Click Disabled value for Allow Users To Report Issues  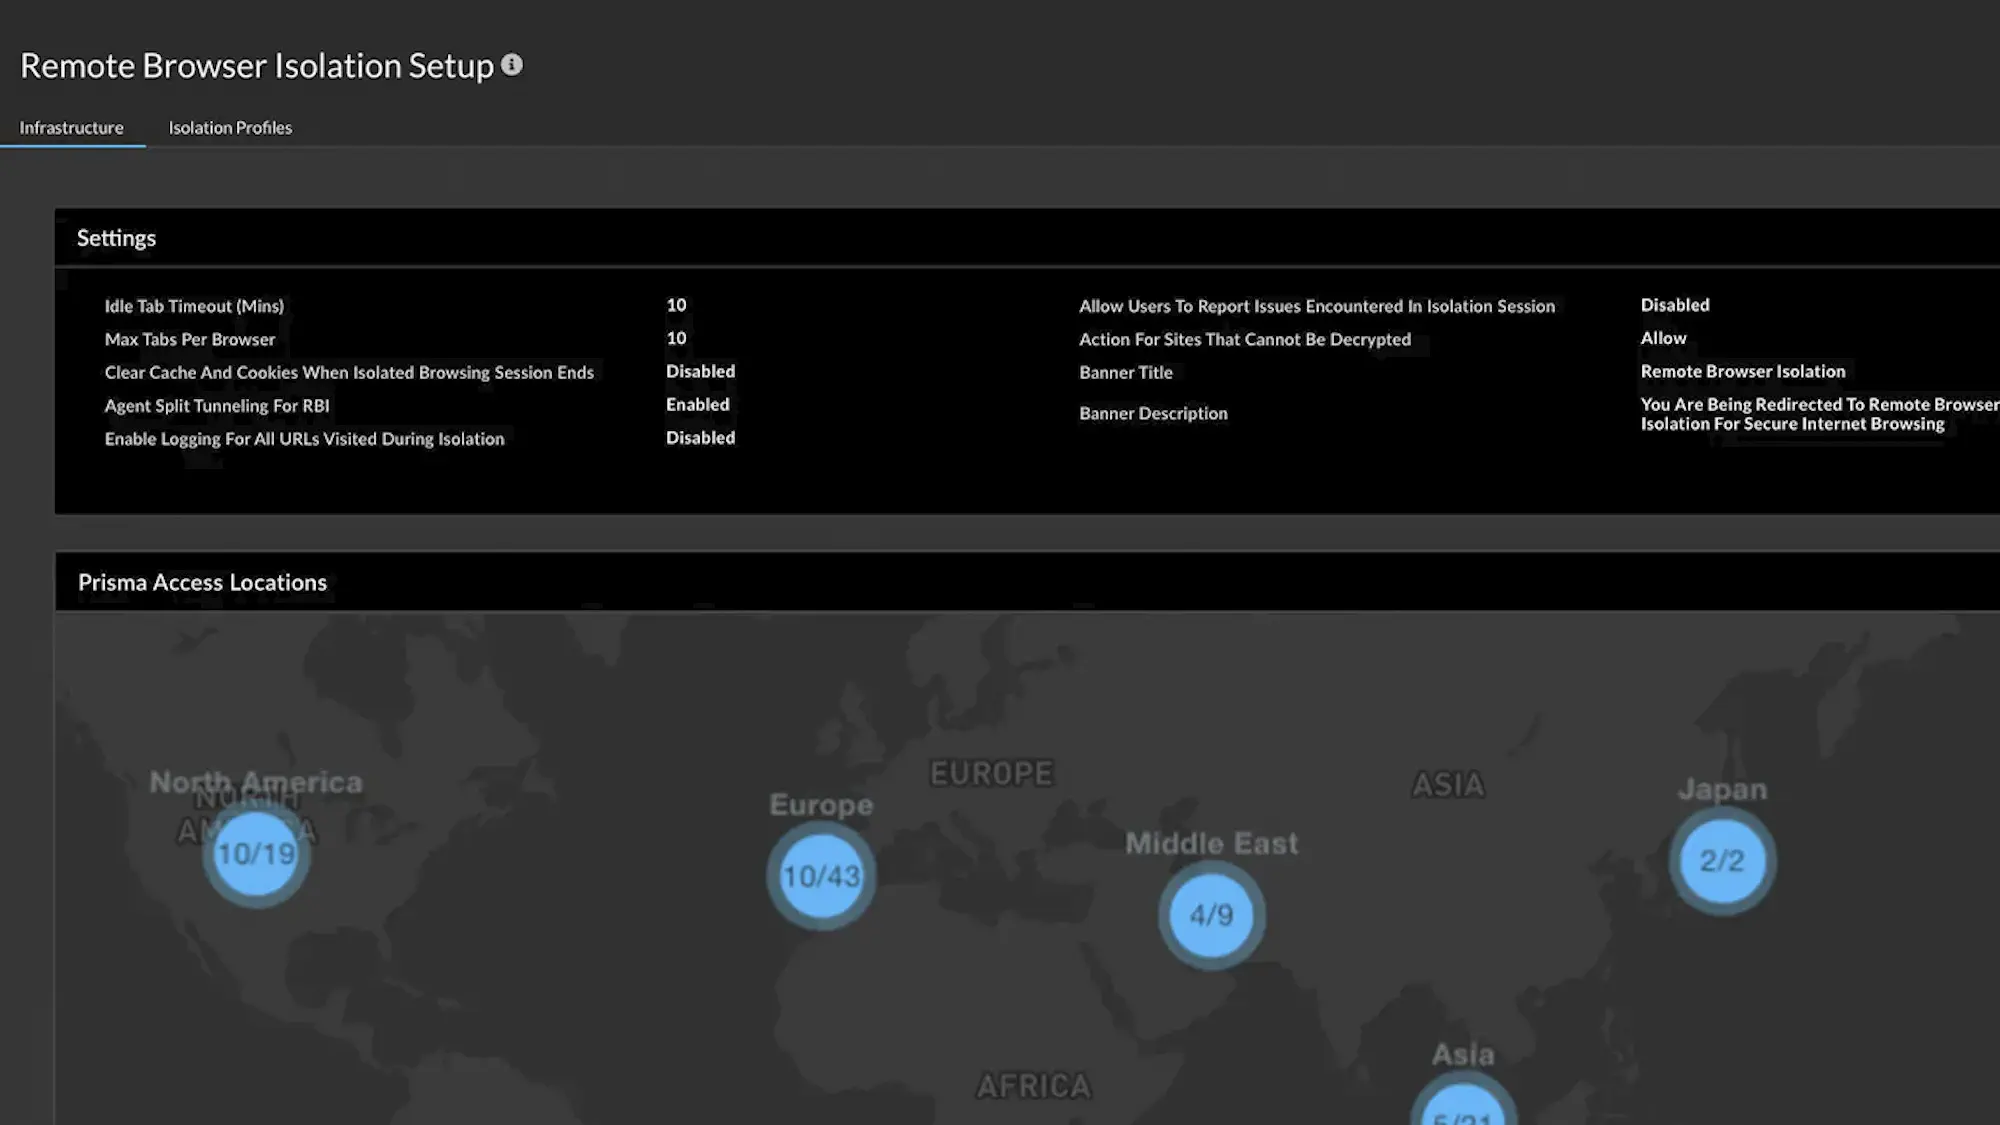(1674, 305)
